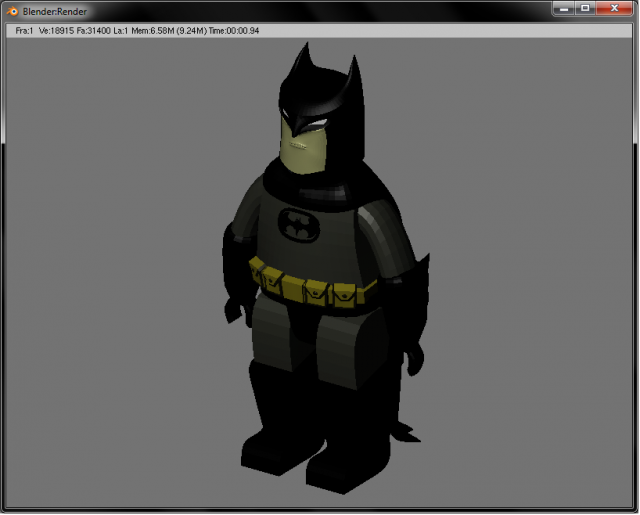Click the rendered Batman character image
Image resolution: width=640 pixels, height=515 pixels.
click(326, 268)
